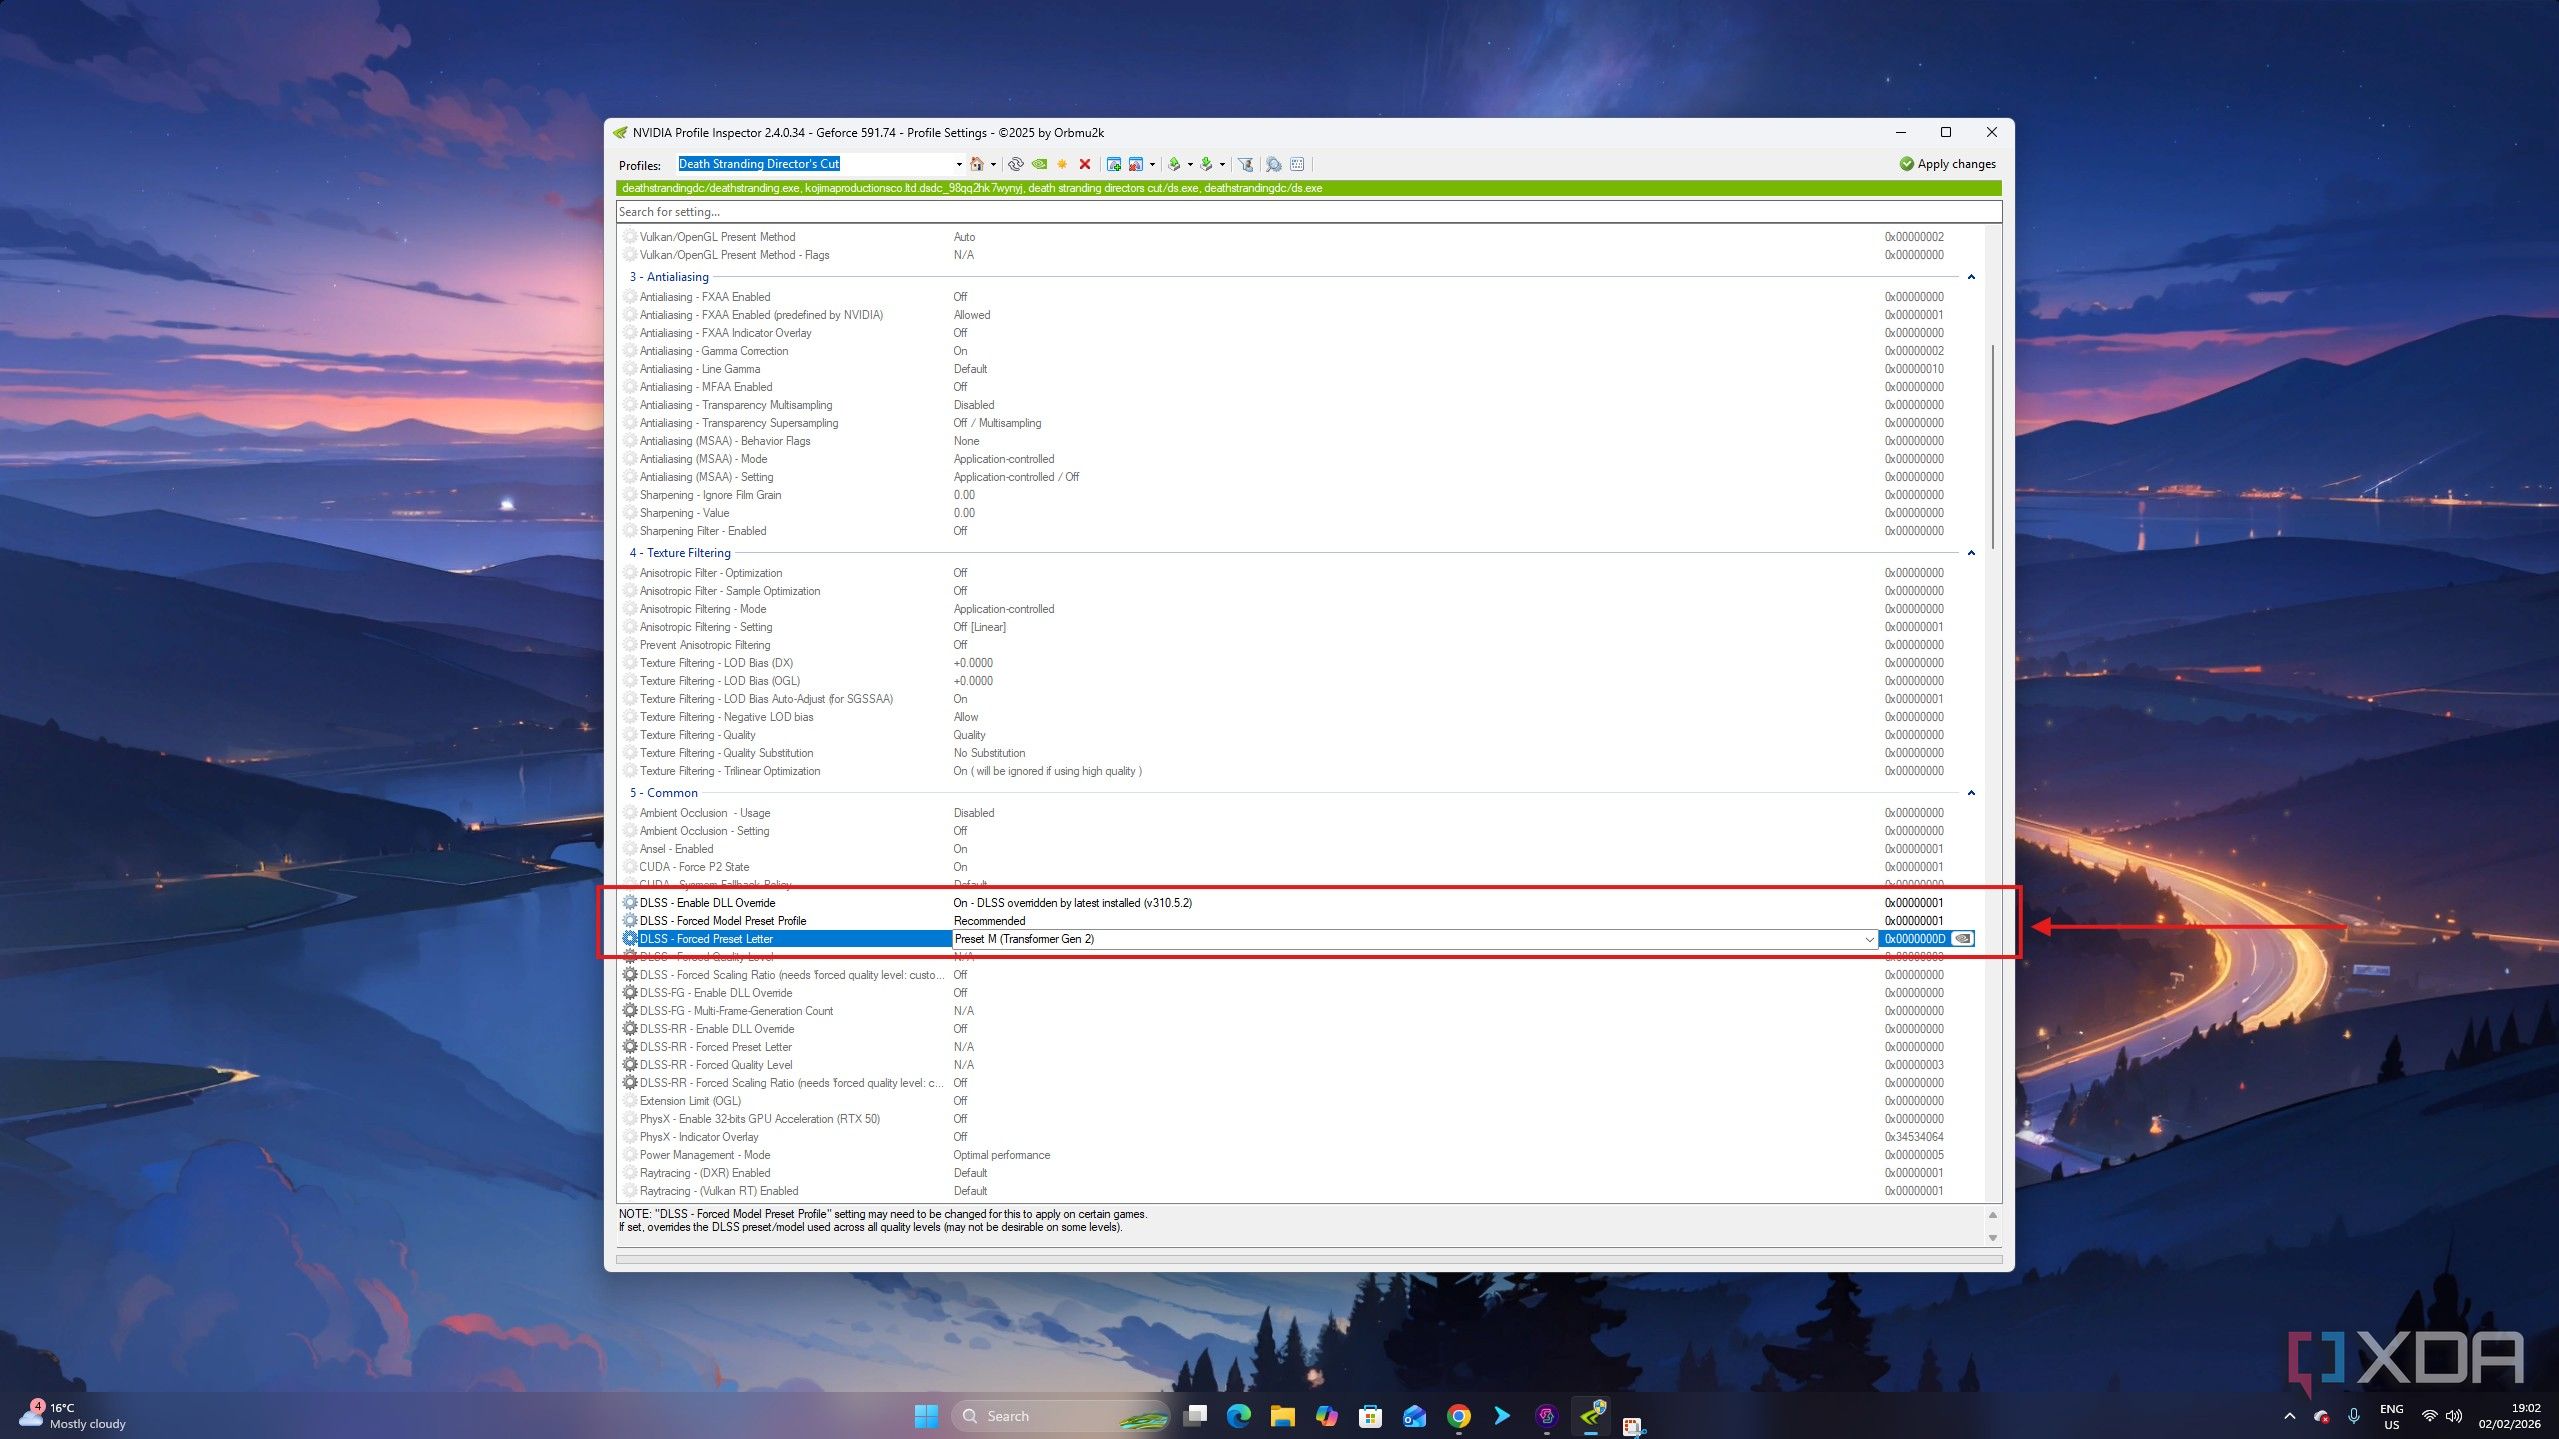
Task: Open the dropdown arrow next to the home icon
Action: click(993, 164)
